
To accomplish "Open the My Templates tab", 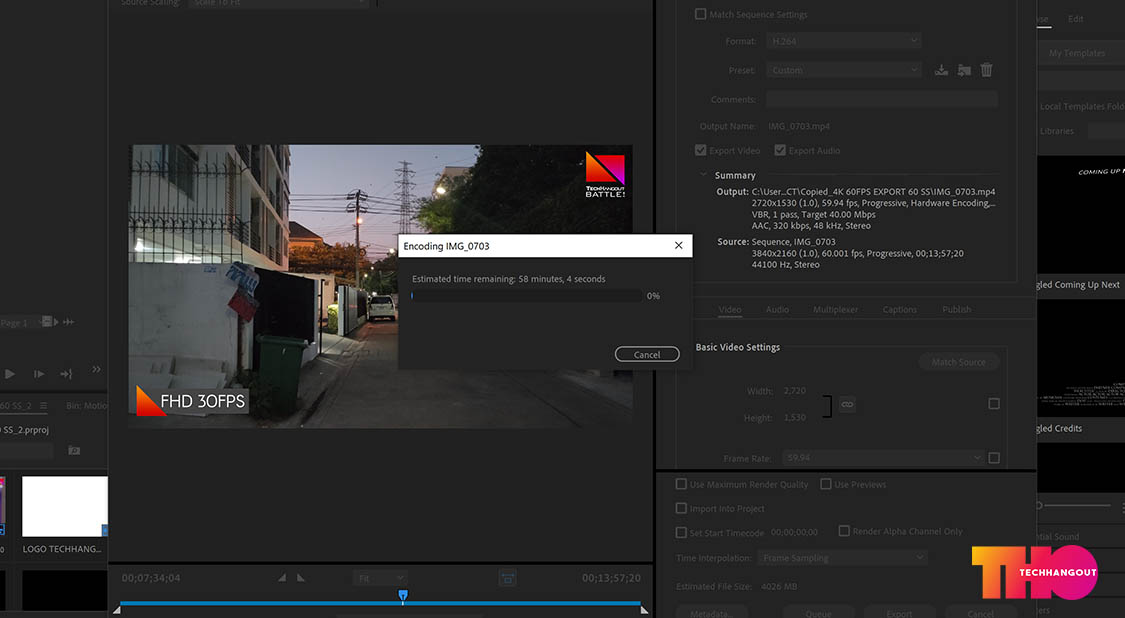I will 1077,53.
